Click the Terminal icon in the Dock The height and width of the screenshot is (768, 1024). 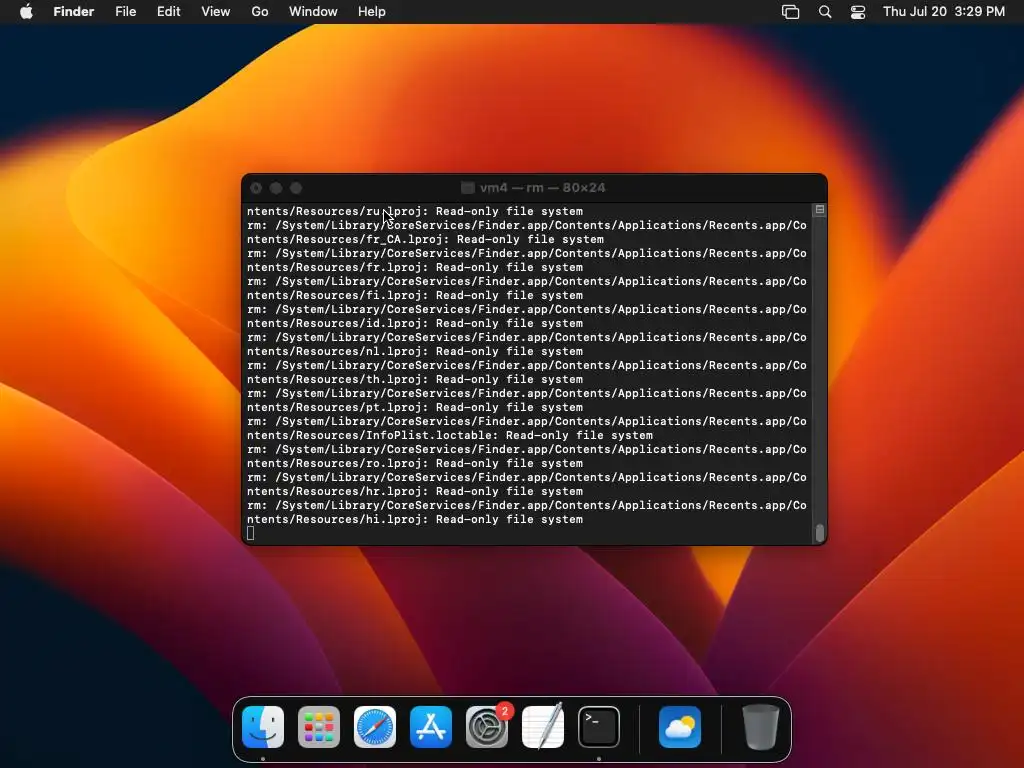[x=599, y=727]
